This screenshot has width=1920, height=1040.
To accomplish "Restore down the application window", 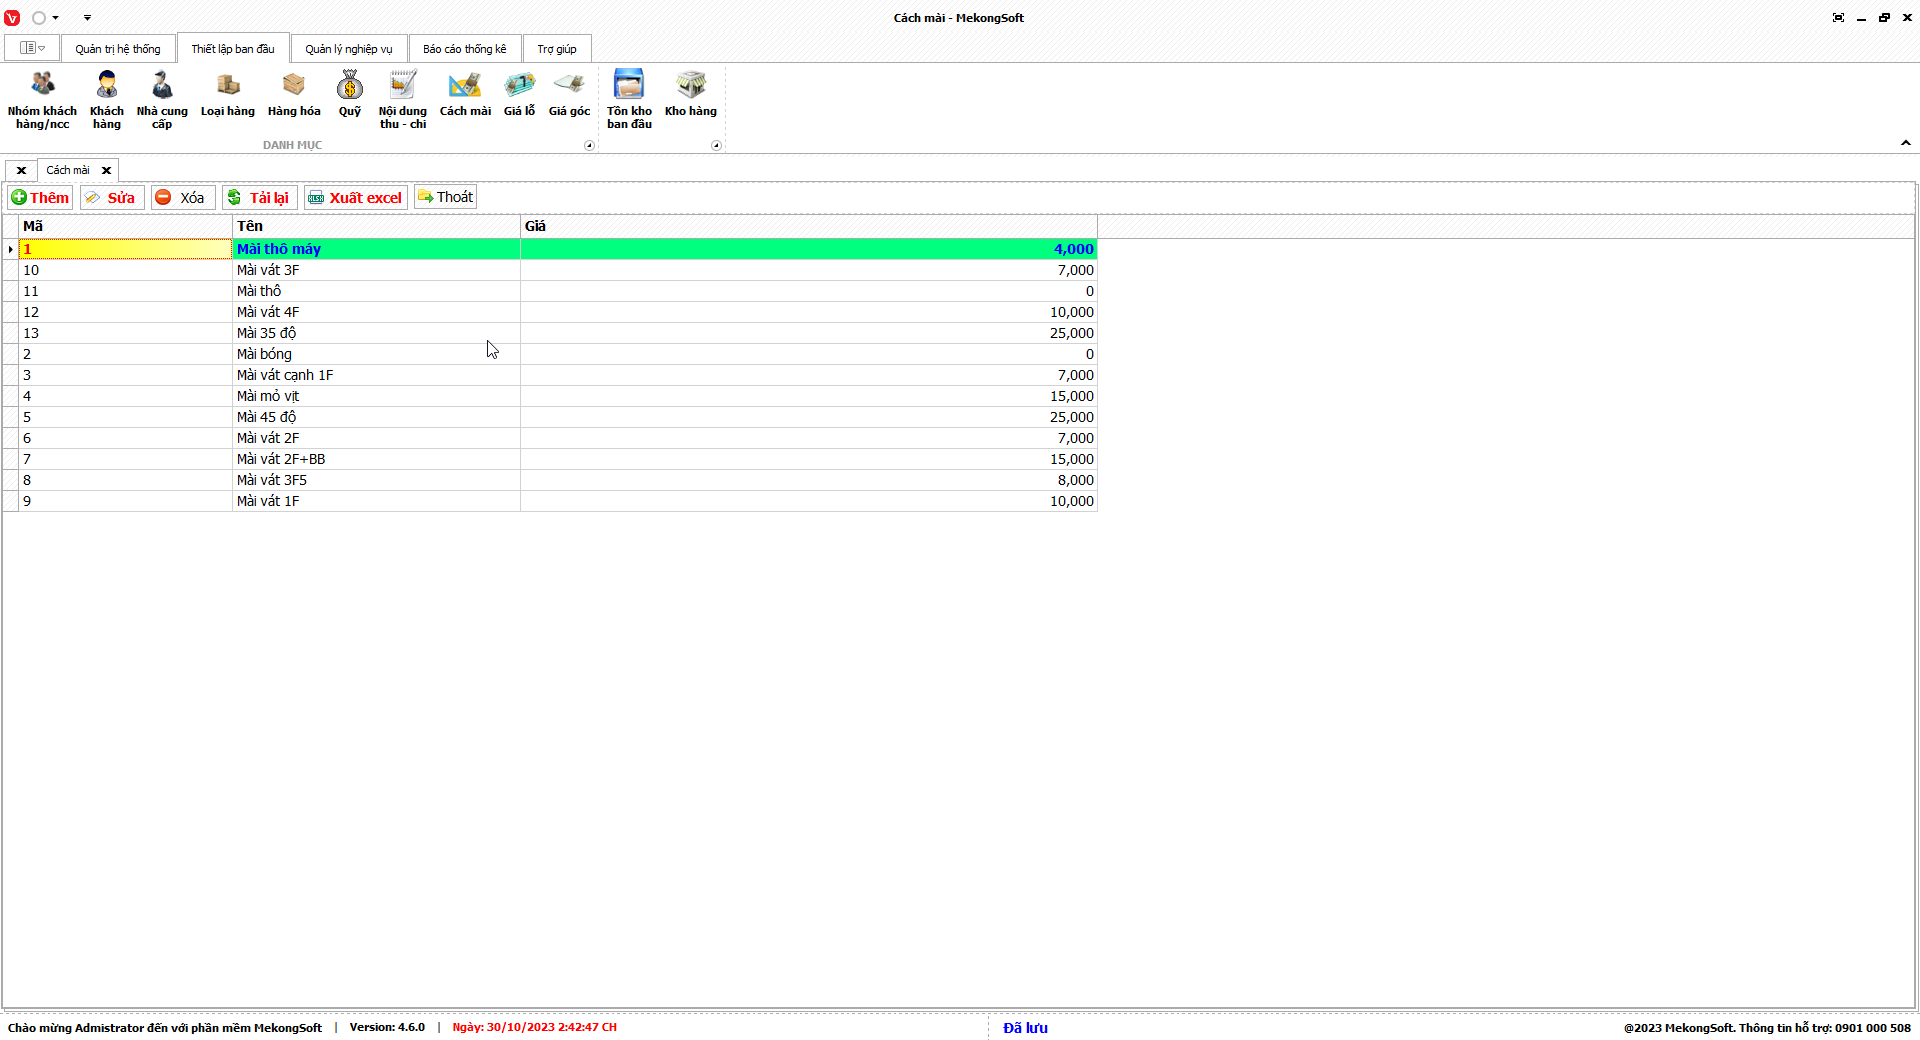I will point(1884,18).
